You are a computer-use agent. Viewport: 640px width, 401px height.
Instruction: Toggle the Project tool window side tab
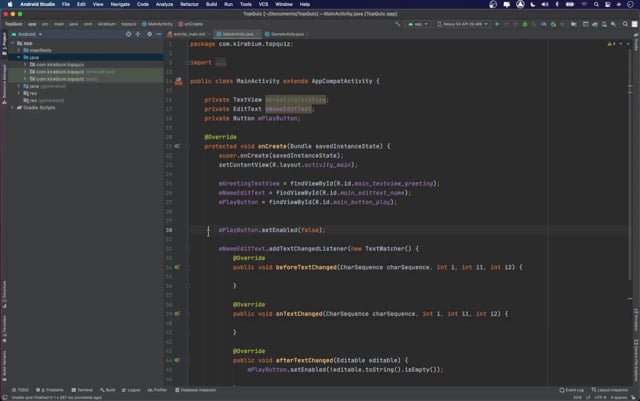pos(4,44)
